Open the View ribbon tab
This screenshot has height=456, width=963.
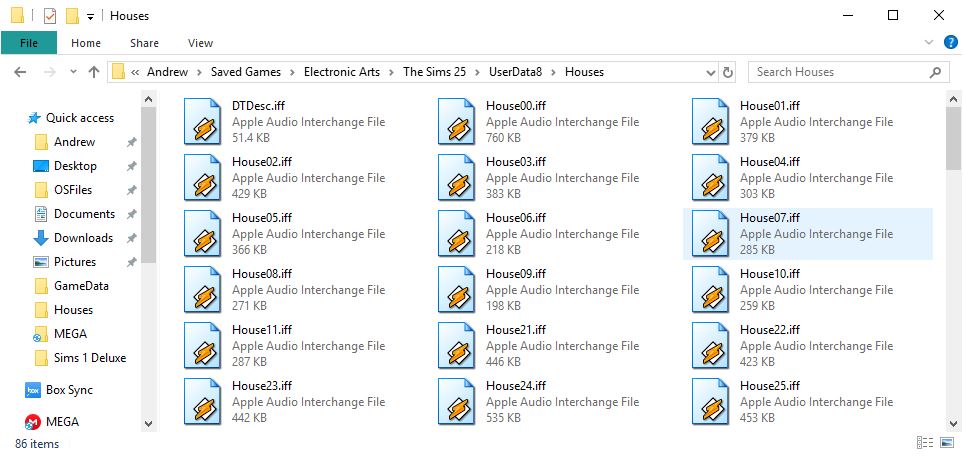coord(200,43)
